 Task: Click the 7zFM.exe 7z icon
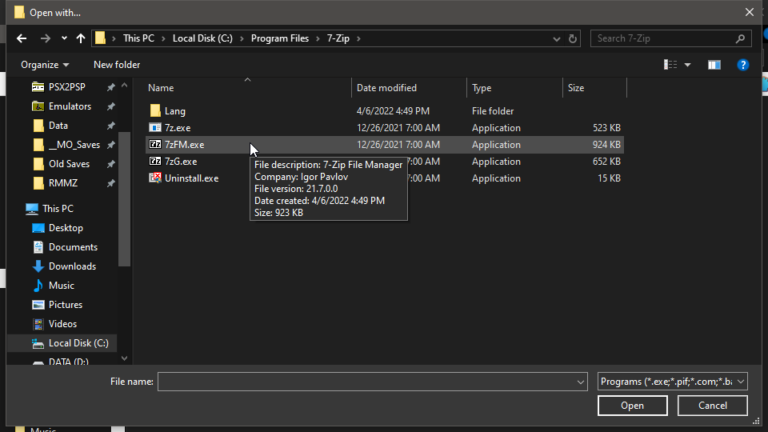pos(155,144)
